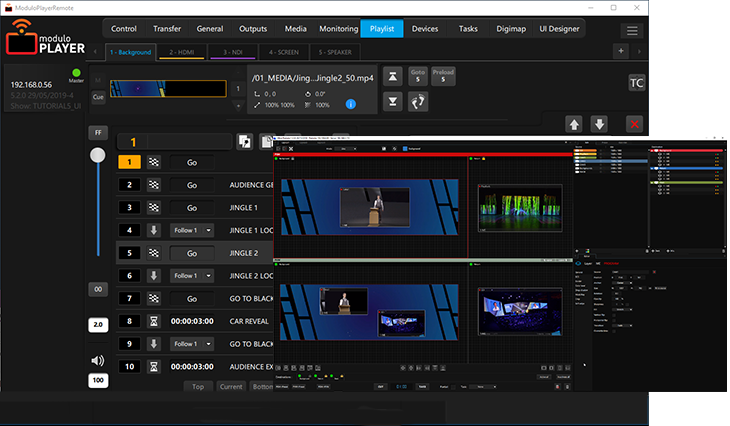Image resolution: width=730 pixels, height=426 pixels.
Task: Open the UI Designer tab
Action: (x=559, y=29)
